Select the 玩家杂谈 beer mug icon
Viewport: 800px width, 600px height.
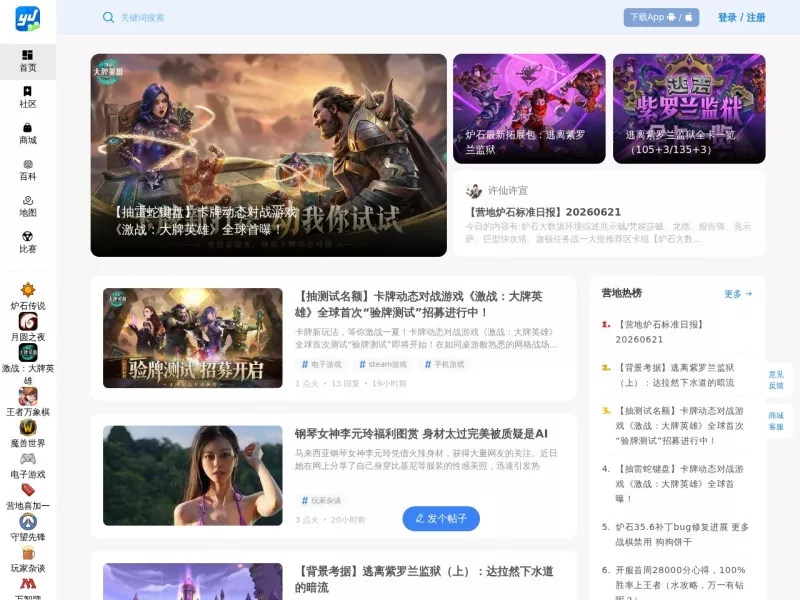point(28,553)
